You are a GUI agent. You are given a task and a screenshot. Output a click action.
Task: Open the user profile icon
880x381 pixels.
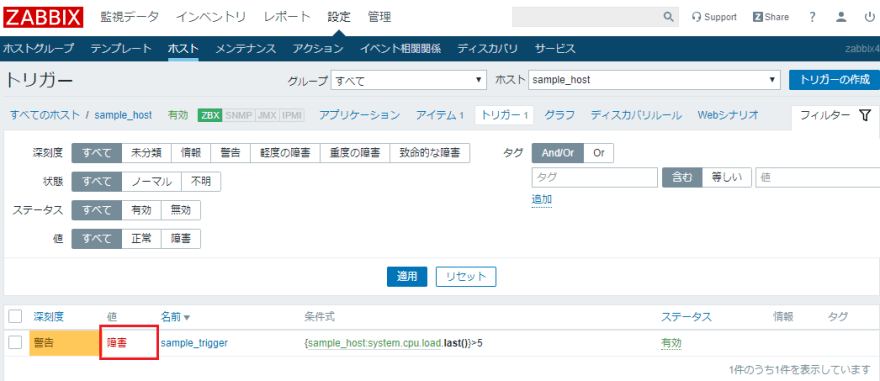(841, 17)
